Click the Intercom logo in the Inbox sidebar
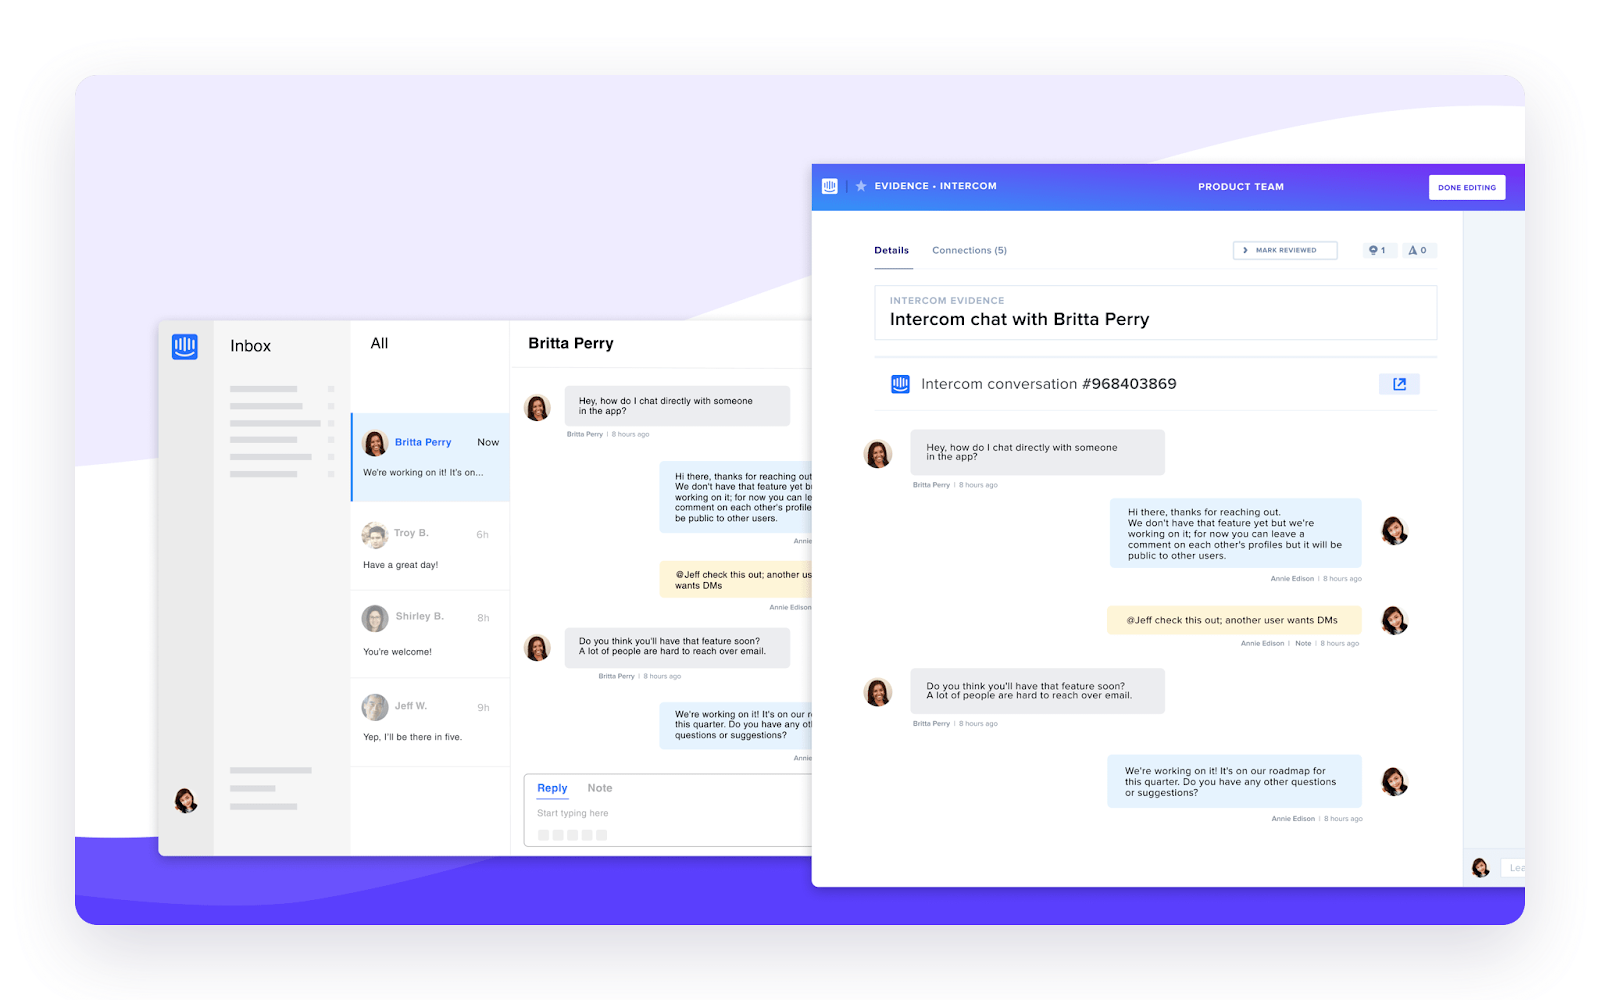The height and width of the screenshot is (1000, 1600). coord(185,346)
